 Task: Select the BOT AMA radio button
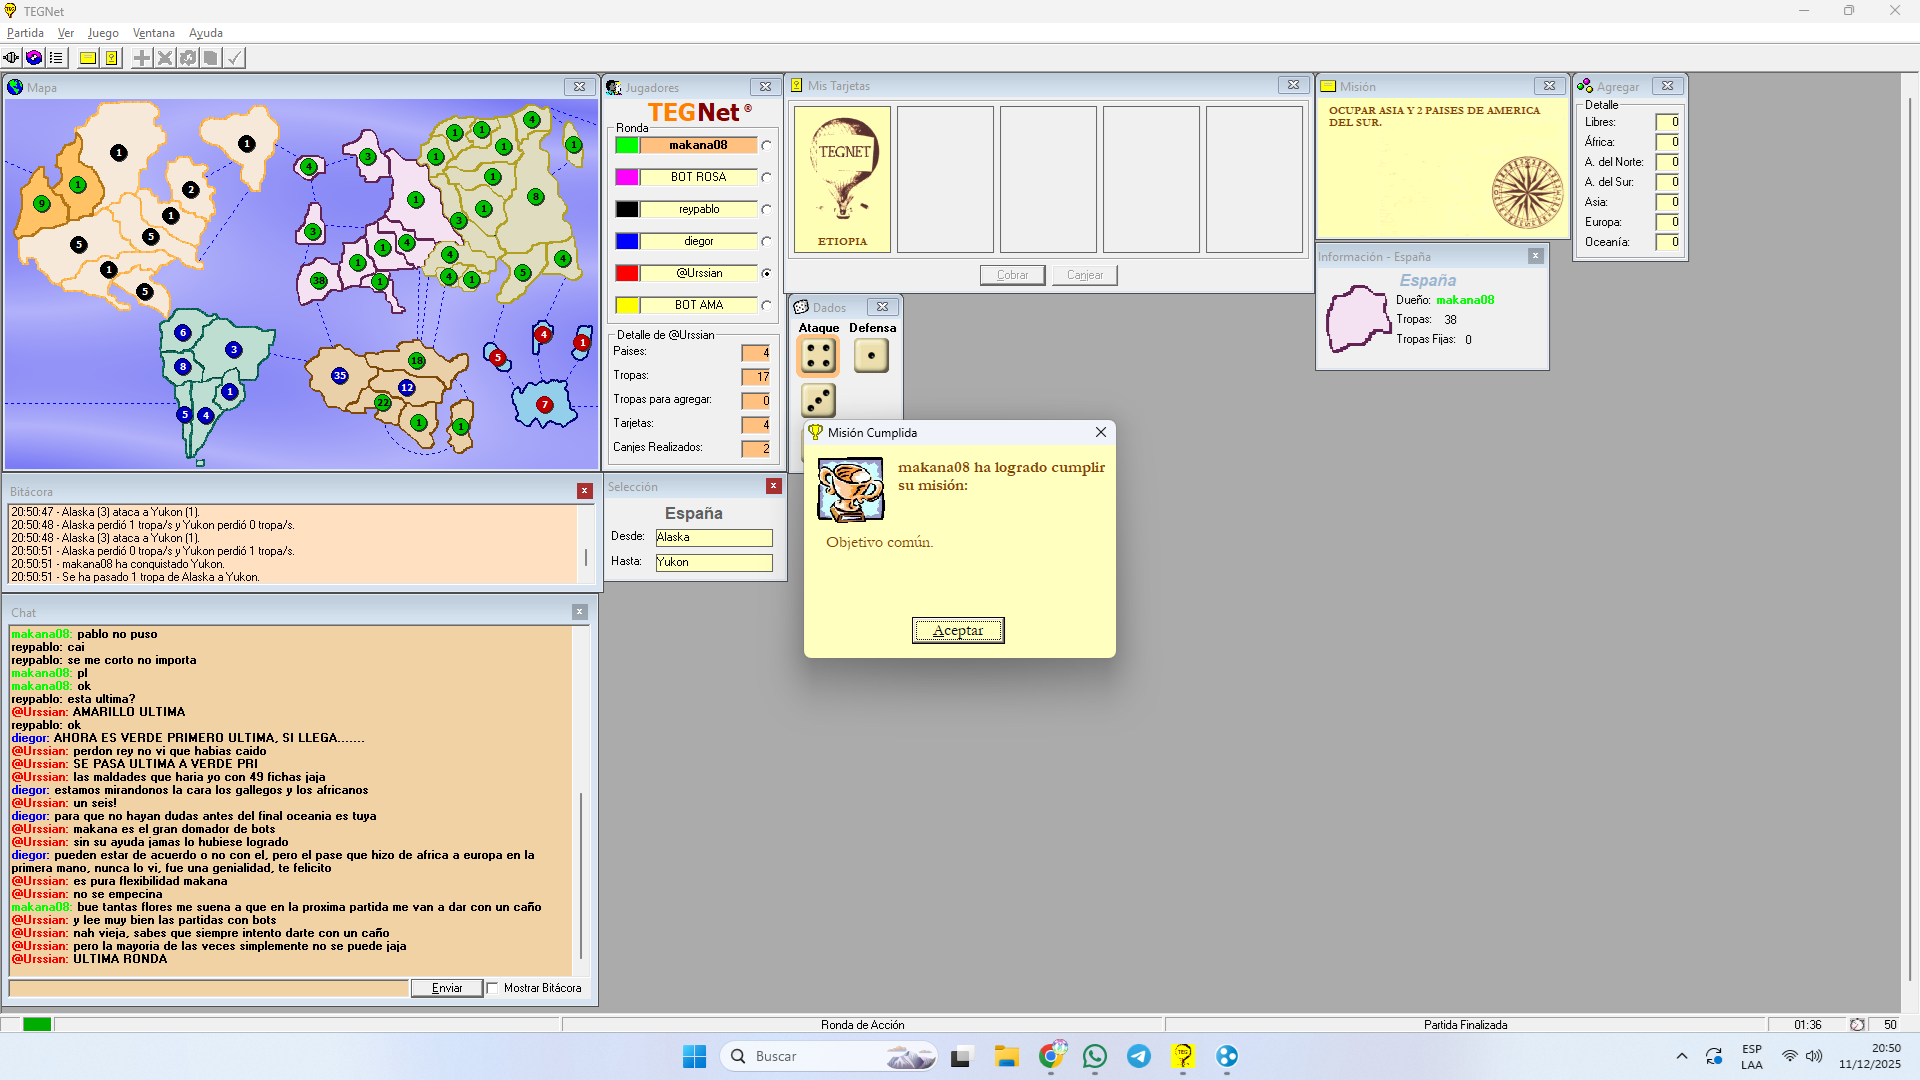point(766,306)
